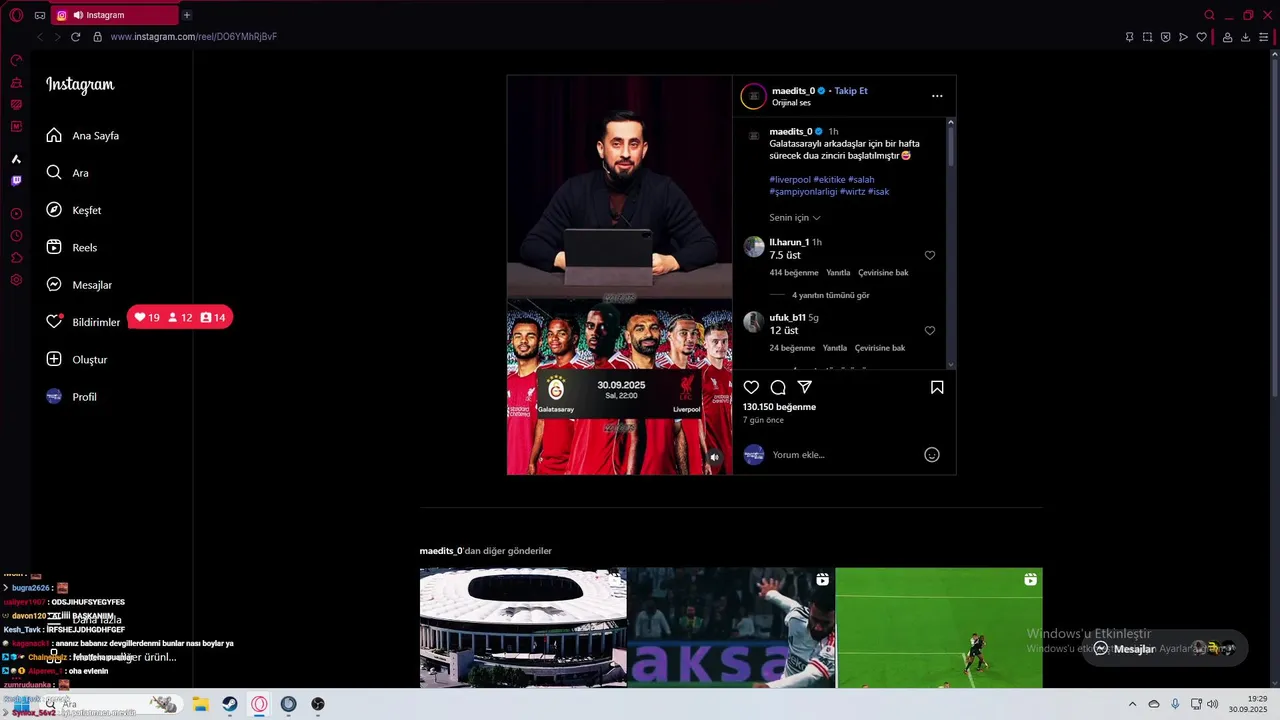Open the GX Control speedometer icon
Screen dimensions: 1280x720
pos(16,61)
